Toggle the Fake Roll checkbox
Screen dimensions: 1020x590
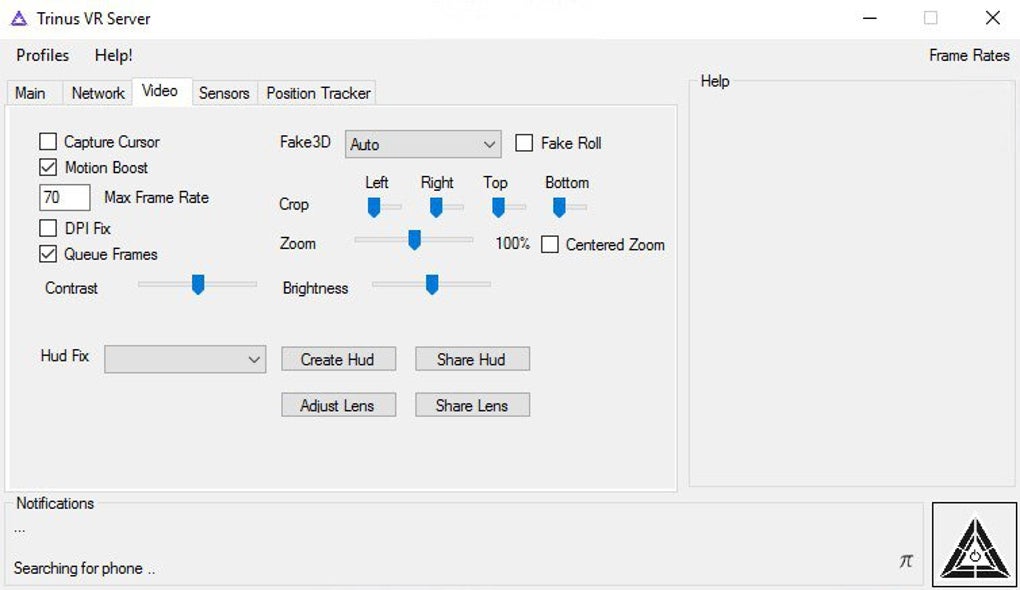524,143
